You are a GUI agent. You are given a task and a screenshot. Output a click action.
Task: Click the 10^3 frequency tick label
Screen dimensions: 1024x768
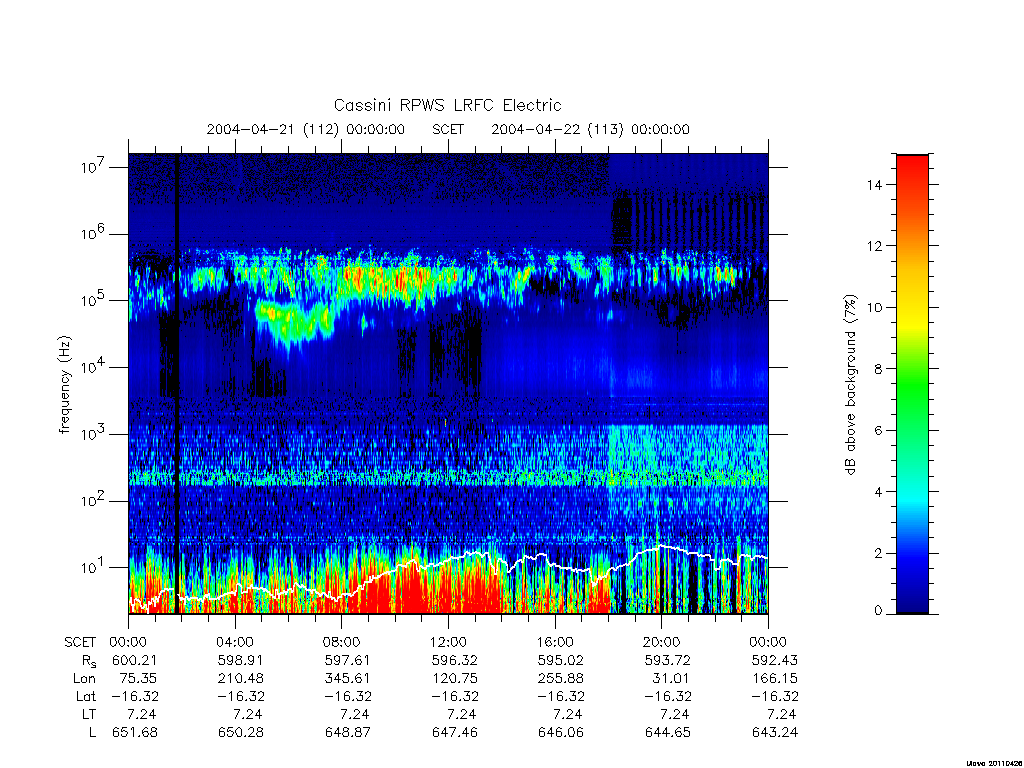click(x=94, y=434)
